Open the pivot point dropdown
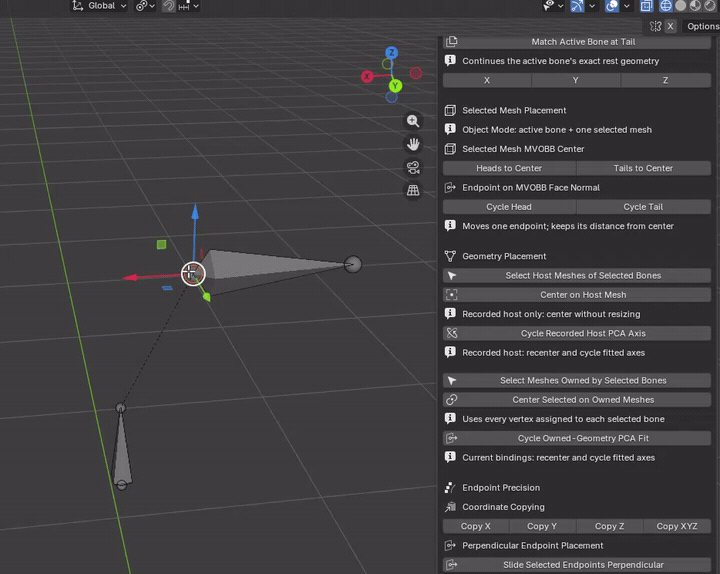Image resolution: width=720 pixels, height=574 pixels. click(146, 6)
